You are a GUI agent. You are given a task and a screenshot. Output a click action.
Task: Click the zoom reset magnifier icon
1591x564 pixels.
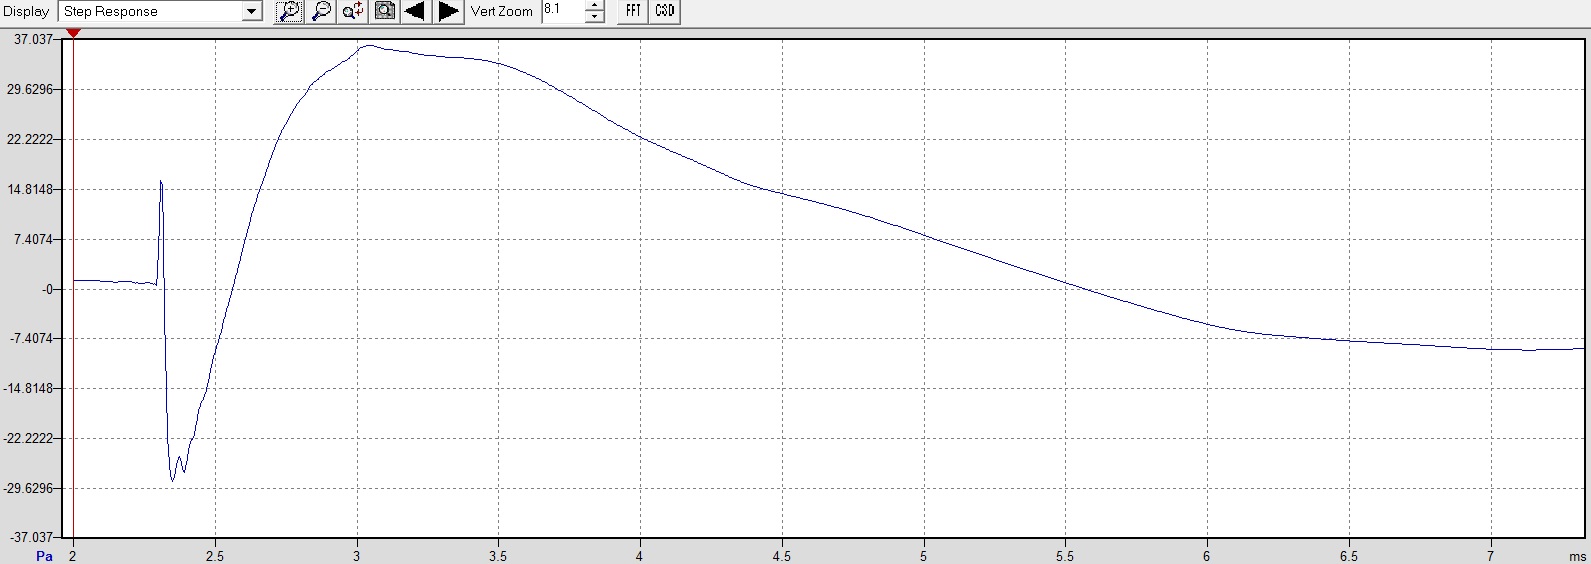353,12
